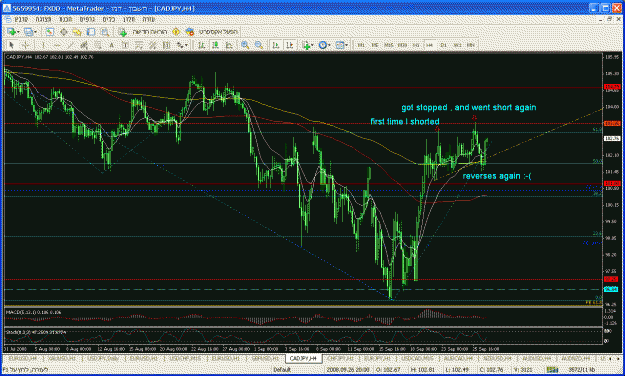
Task: Switch to Candlesticks chart display
Action: click(215, 45)
